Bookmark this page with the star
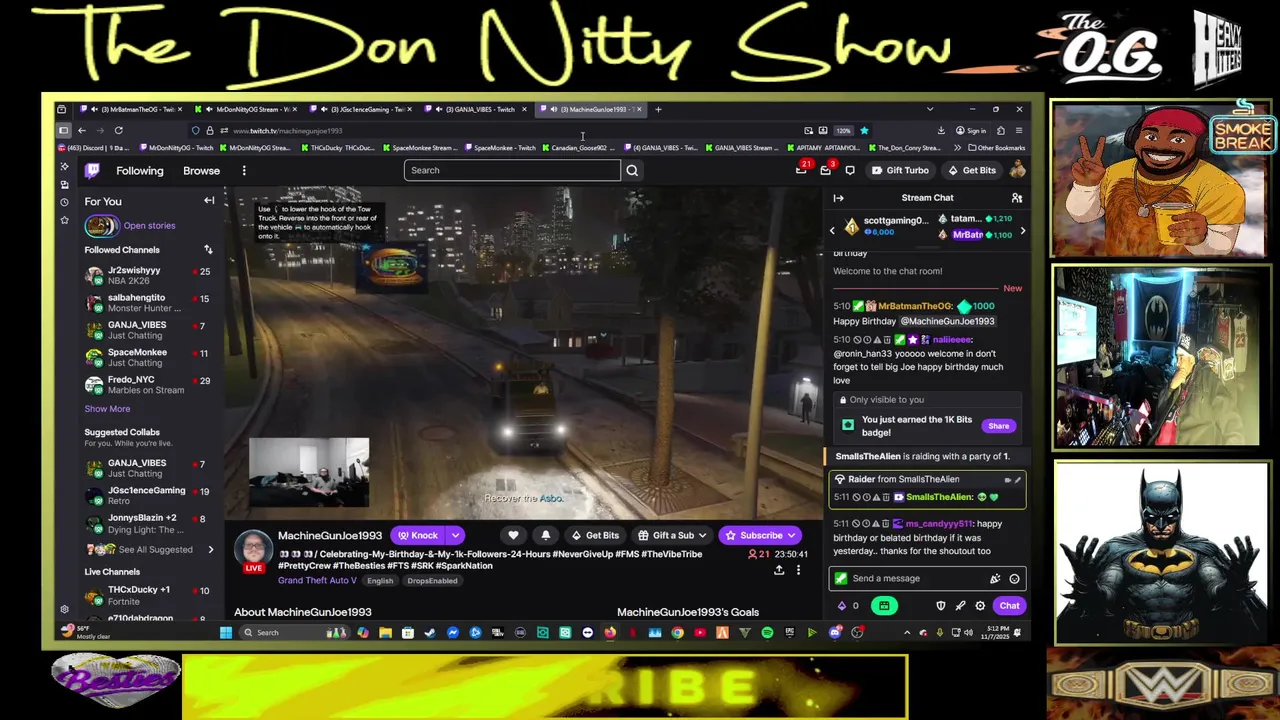The width and height of the screenshot is (1280, 720). coord(864,130)
